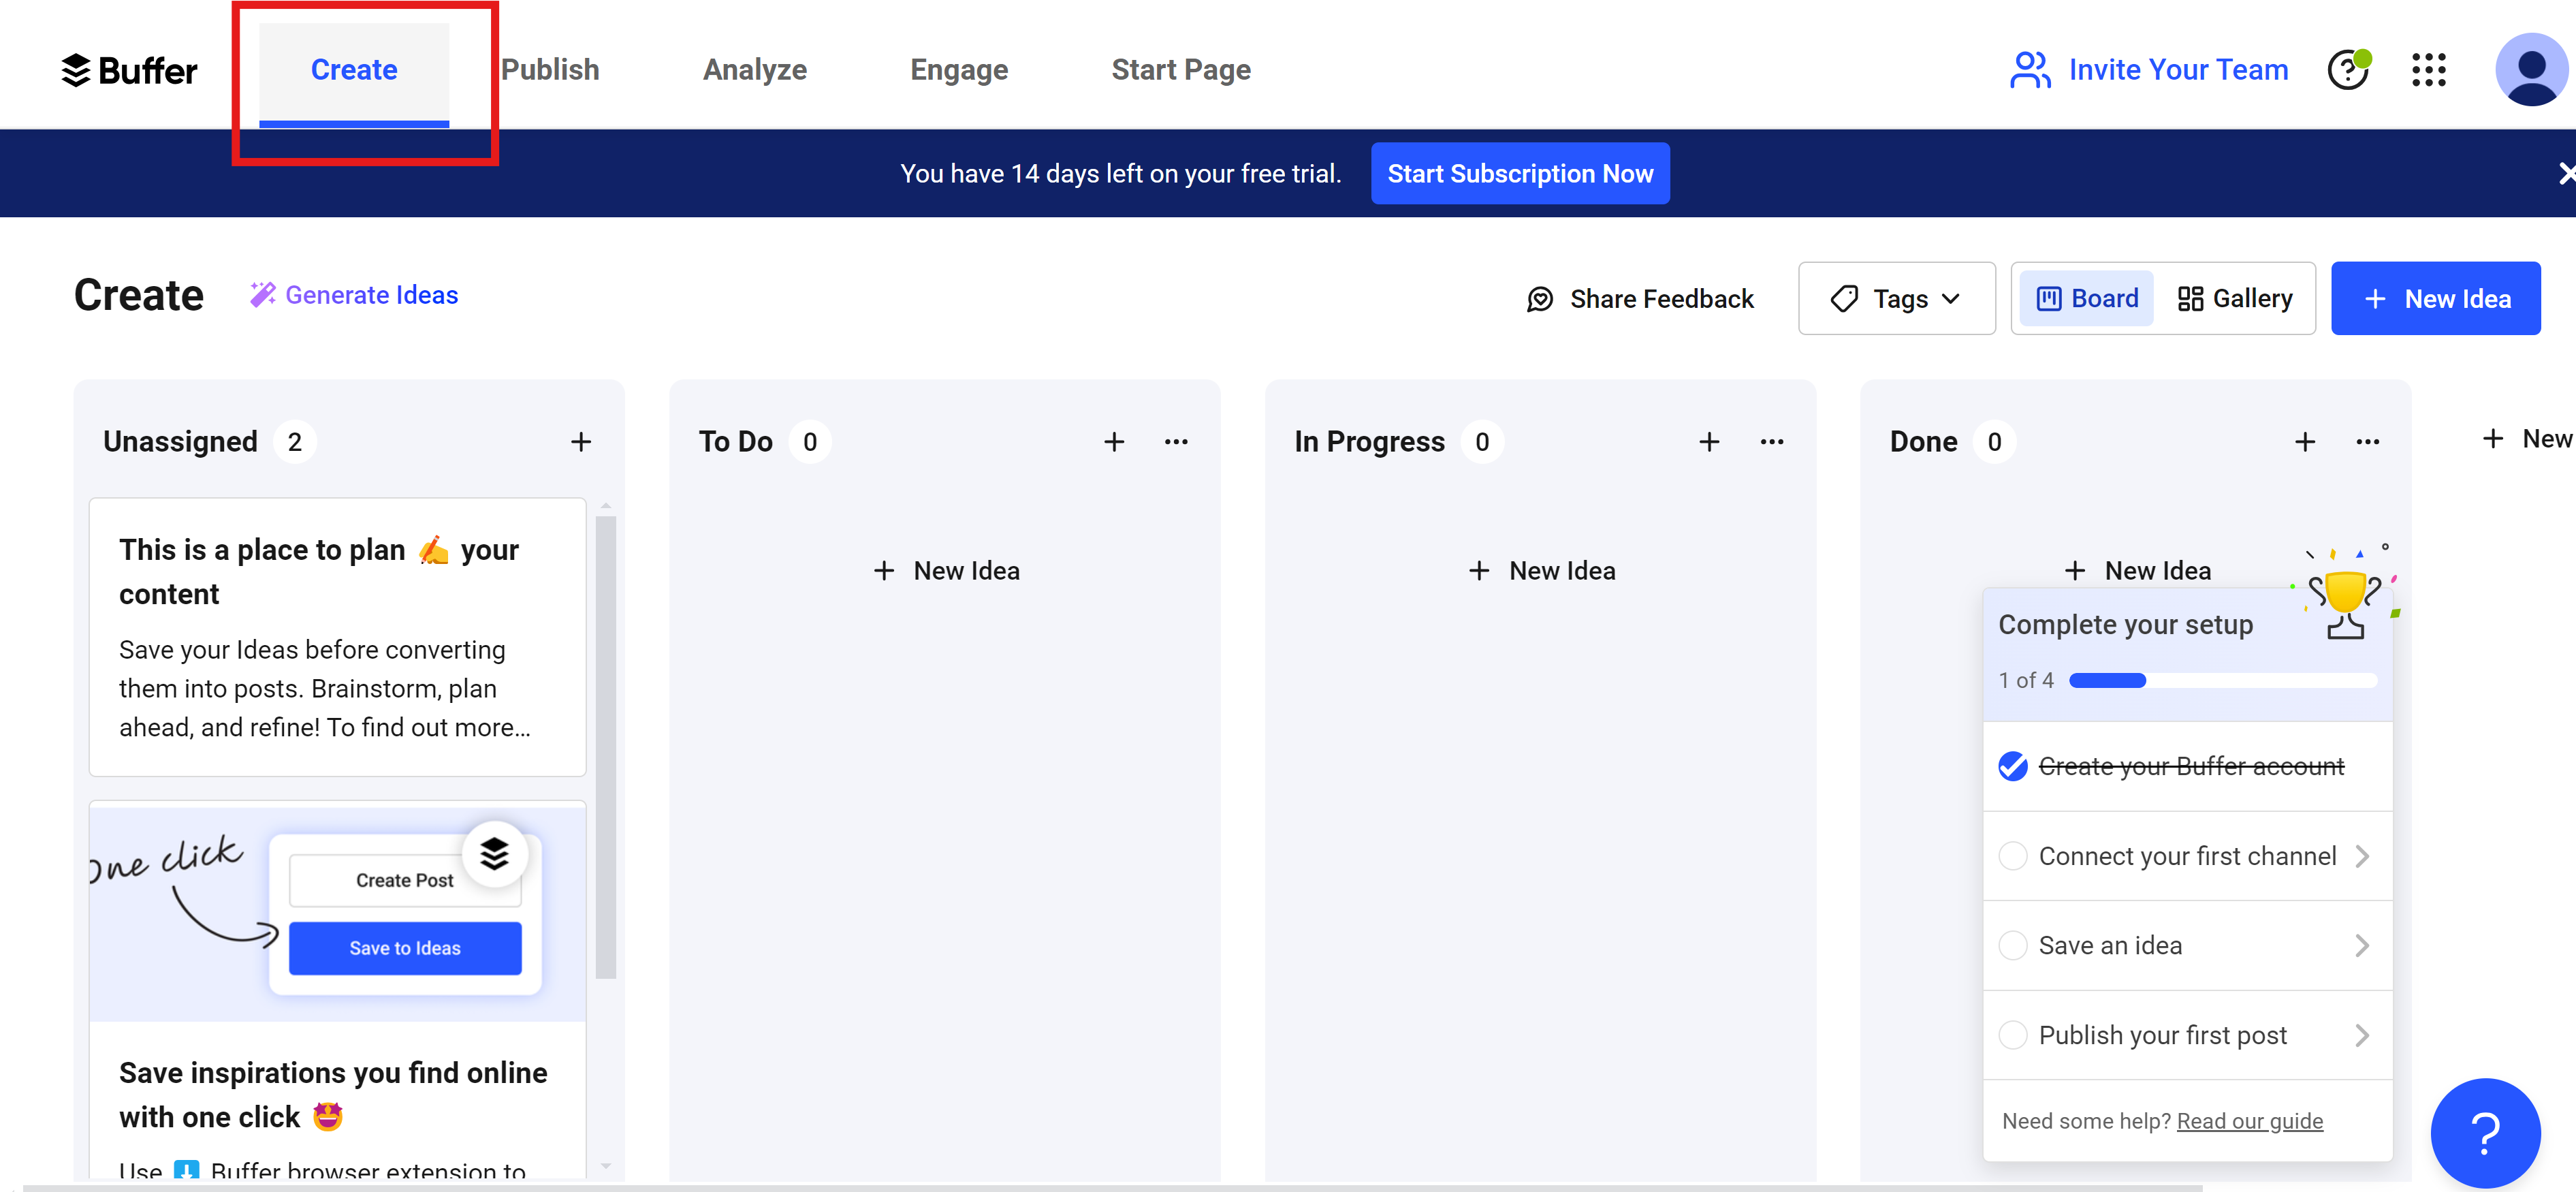Open the user profile avatar
2576x1192 pixels.
(2530, 70)
